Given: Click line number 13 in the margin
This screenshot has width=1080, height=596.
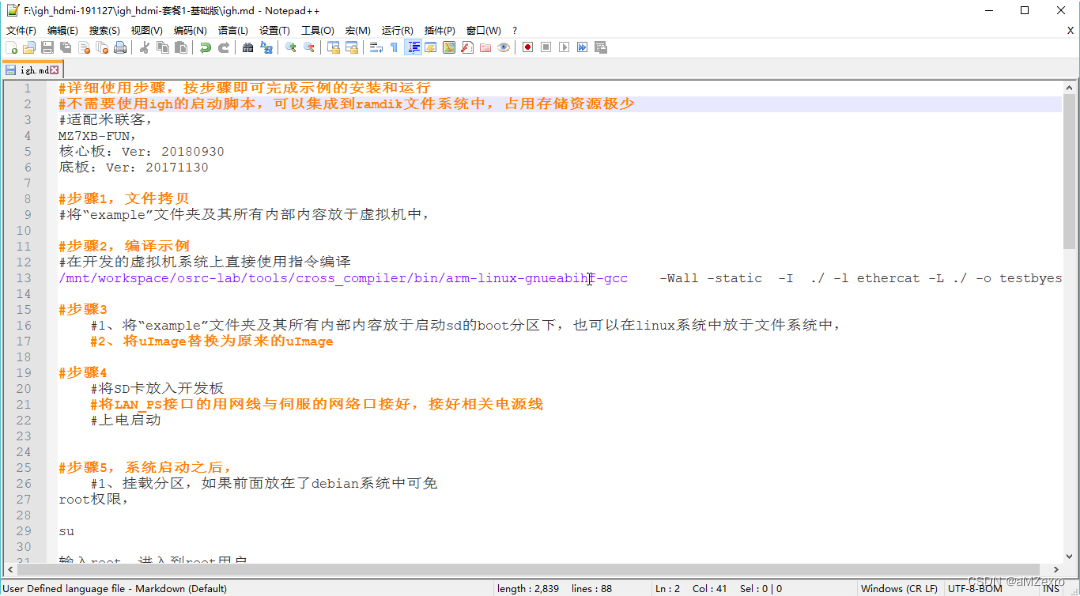Looking at the screenshot, I should pos(23,278).
